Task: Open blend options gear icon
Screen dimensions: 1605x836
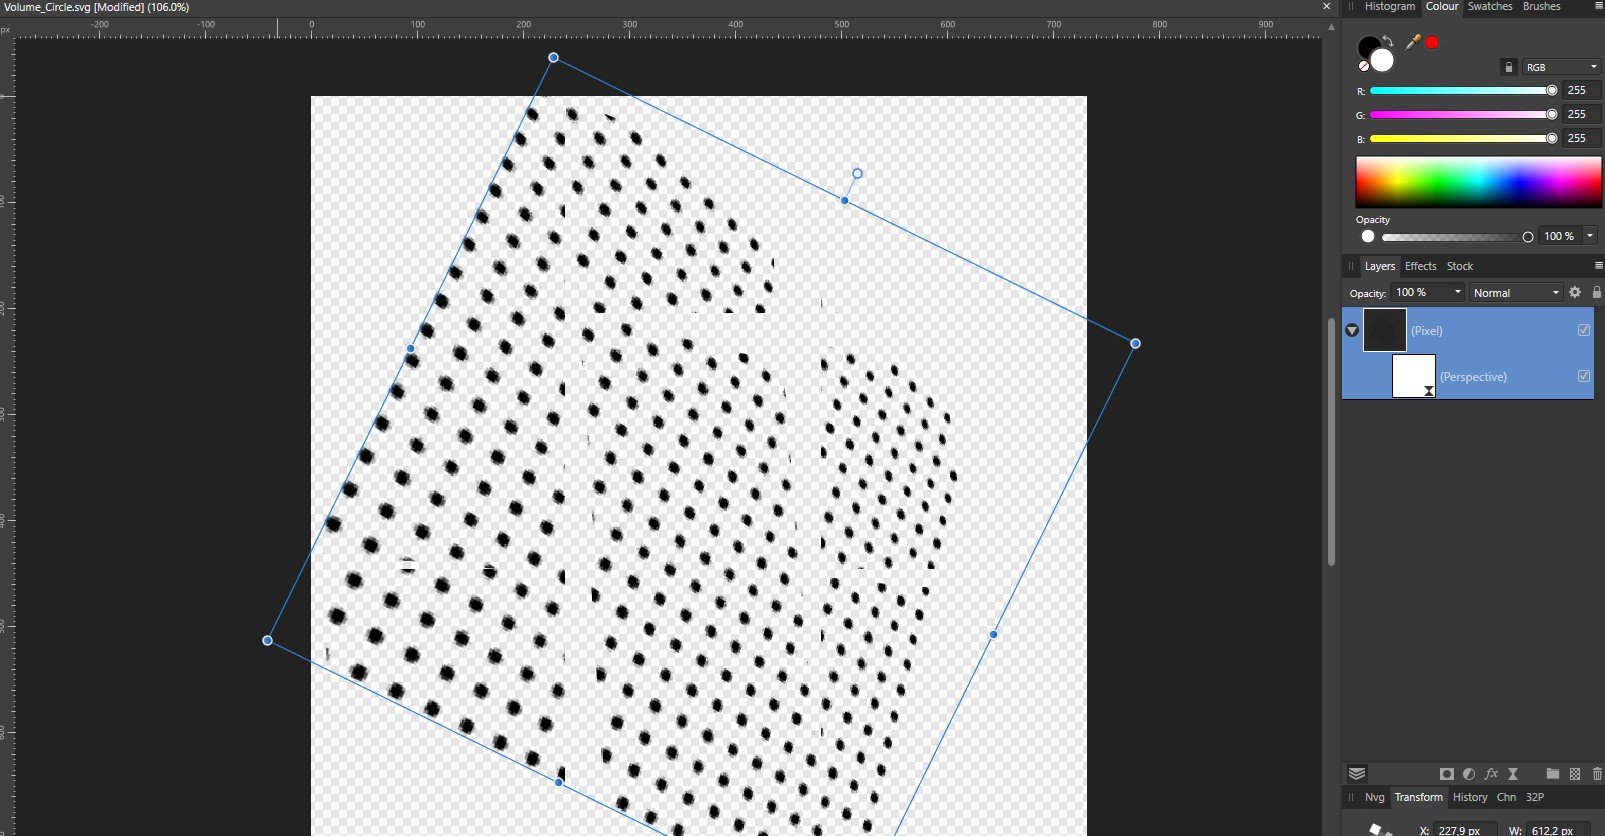Action: coord(1575,292)
